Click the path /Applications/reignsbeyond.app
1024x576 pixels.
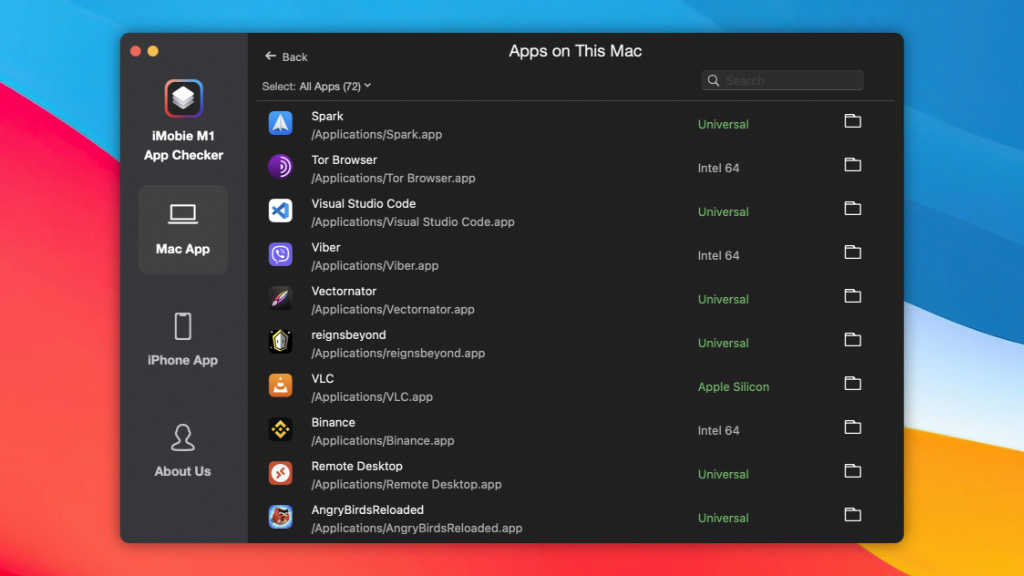tap(398, 353)
